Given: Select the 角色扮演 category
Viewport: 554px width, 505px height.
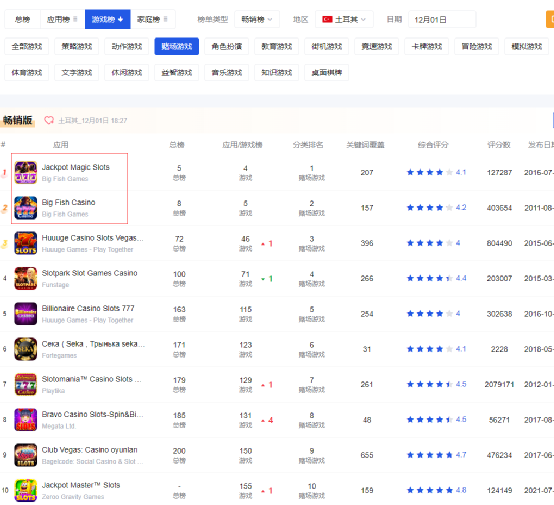Looking at the screenshot, I should [x=226, y=46].
